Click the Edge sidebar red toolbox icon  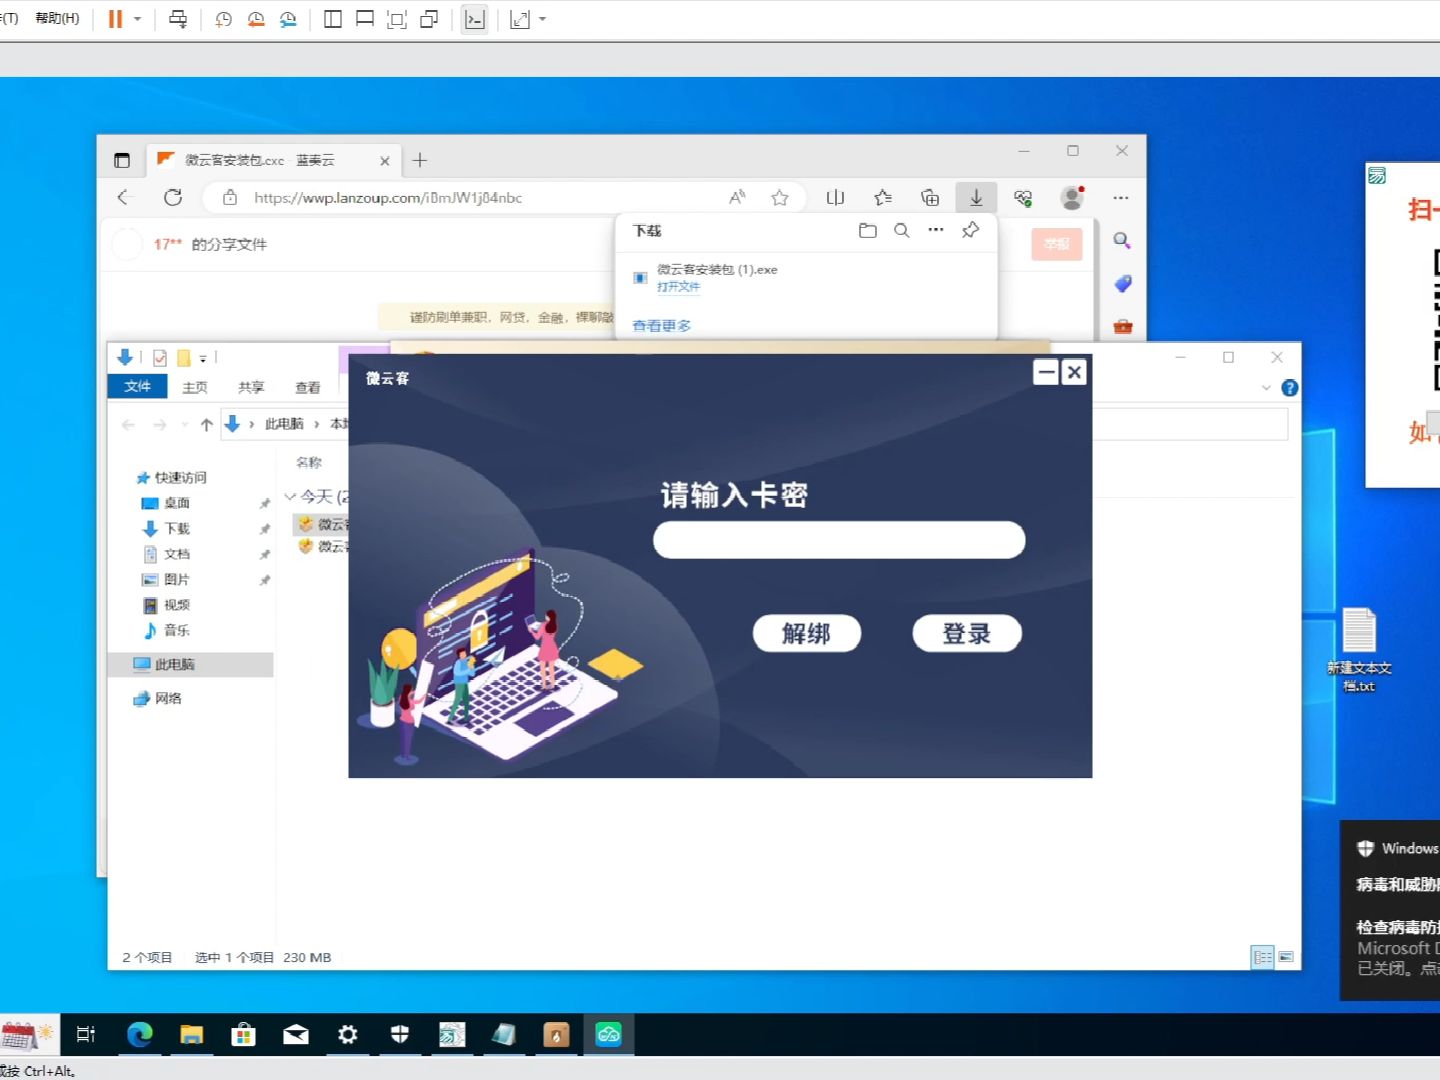[1122, 326]
